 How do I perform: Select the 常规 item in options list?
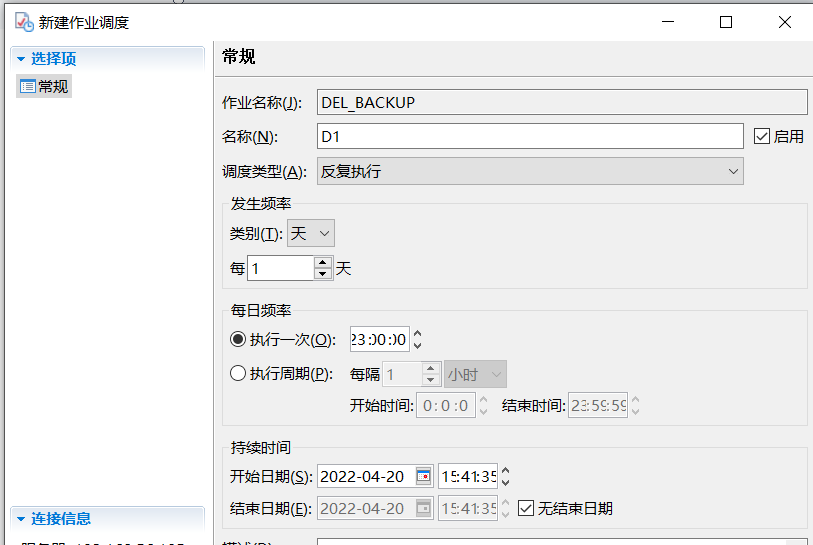(44, 87)
